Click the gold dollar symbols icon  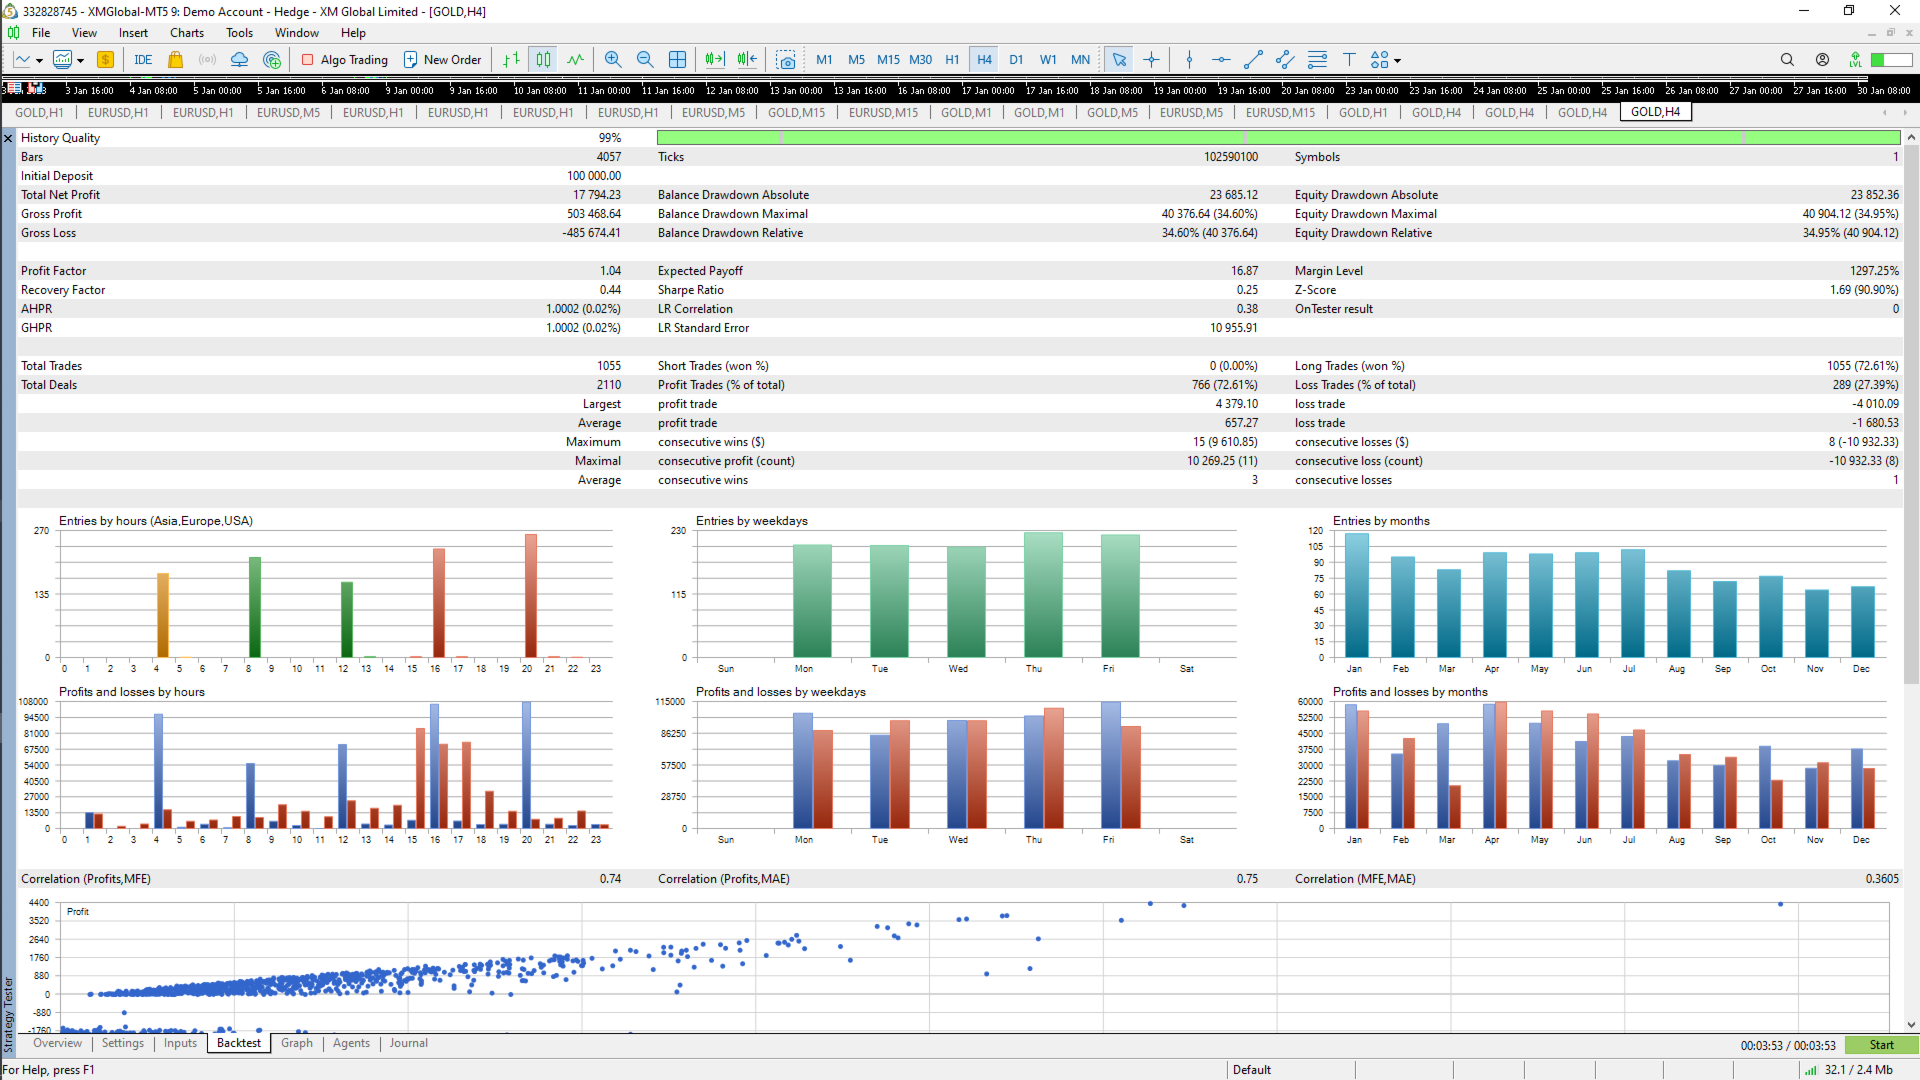105,60
